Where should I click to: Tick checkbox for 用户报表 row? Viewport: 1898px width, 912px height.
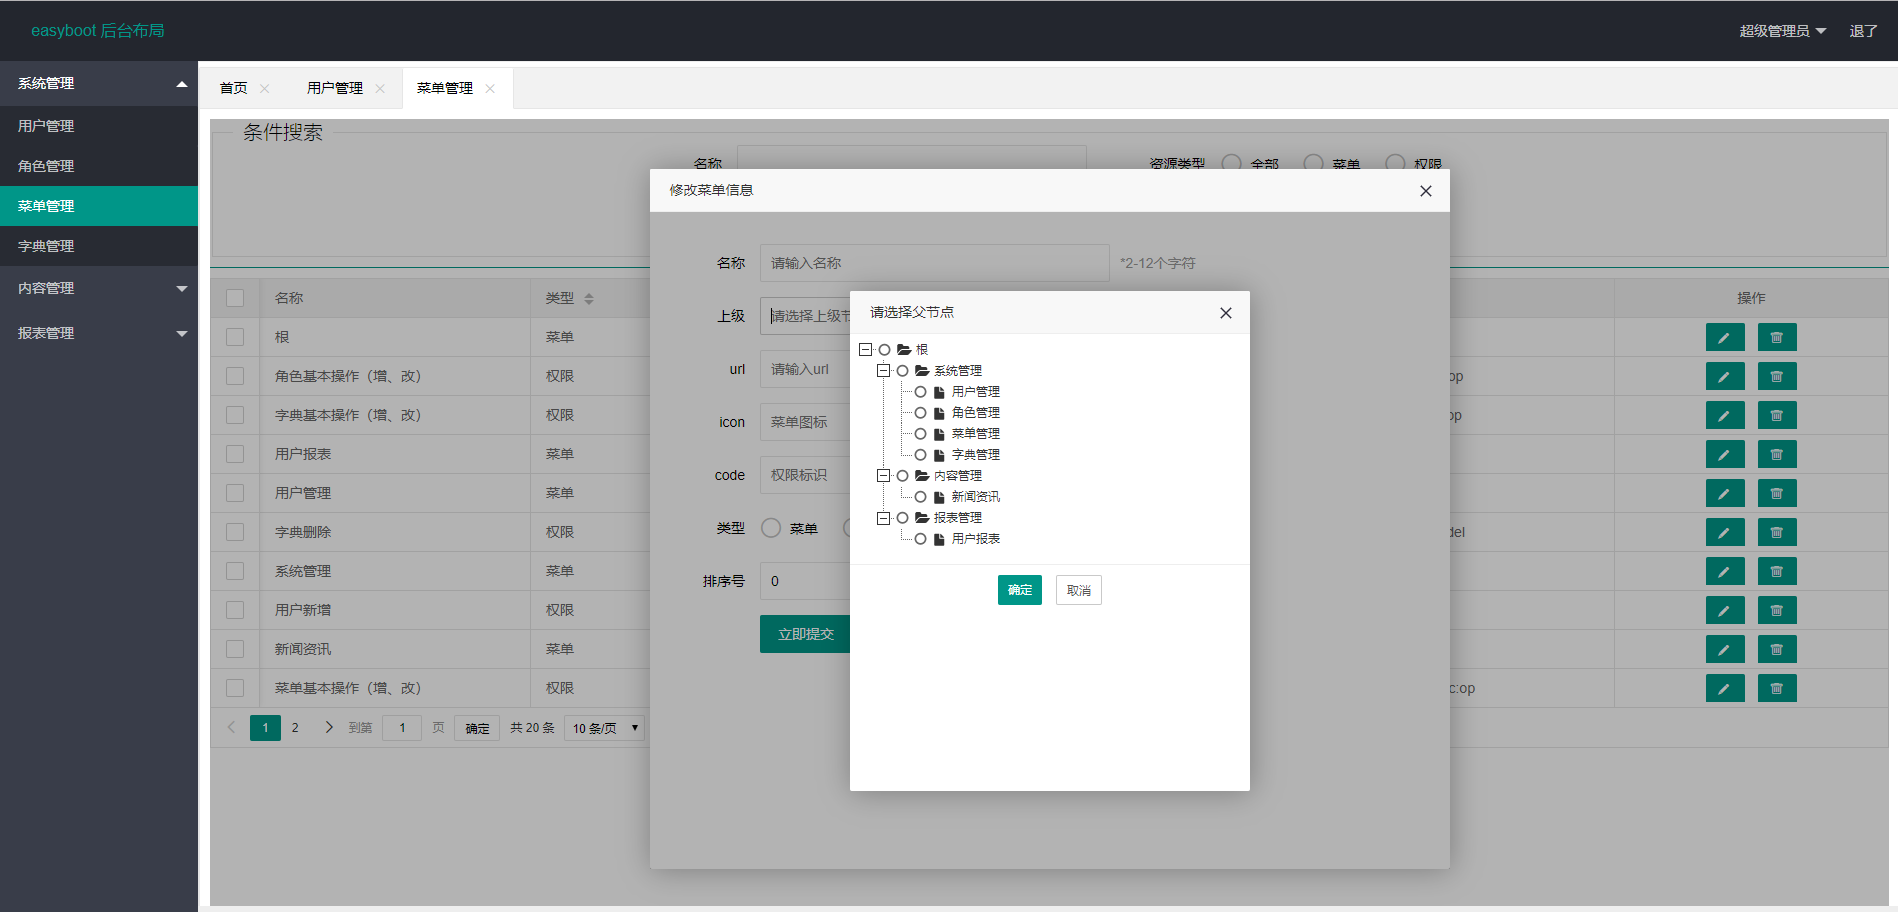point(235,454)
